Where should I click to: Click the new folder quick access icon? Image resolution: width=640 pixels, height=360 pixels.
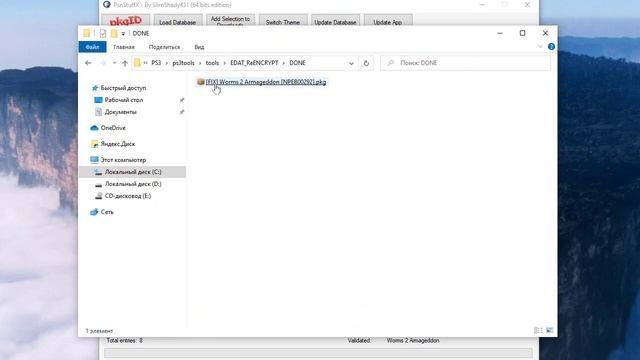click(114, 33)
